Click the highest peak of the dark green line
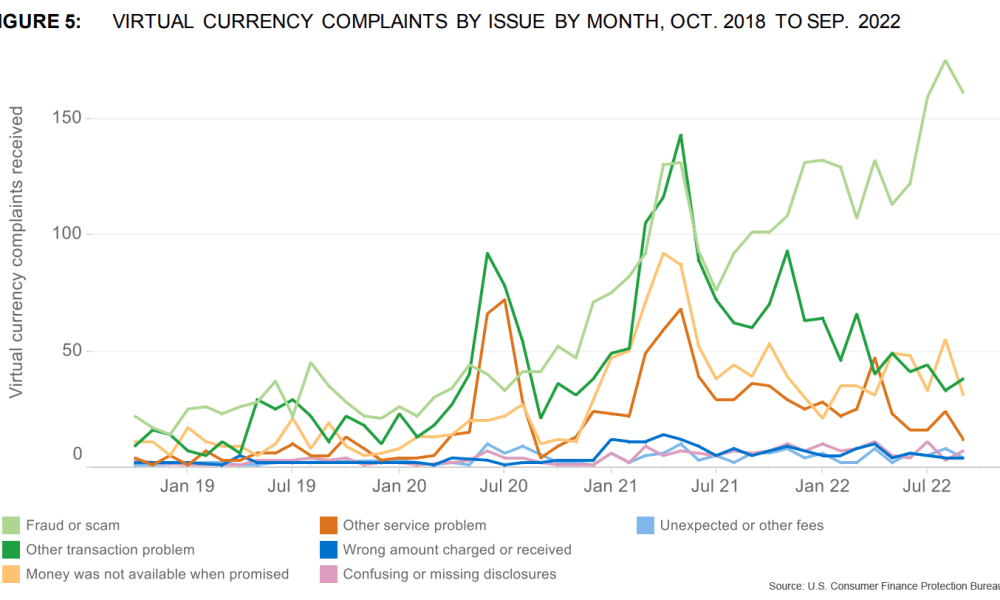Viewport: 1000px width, 600px height. click(681, 135)
